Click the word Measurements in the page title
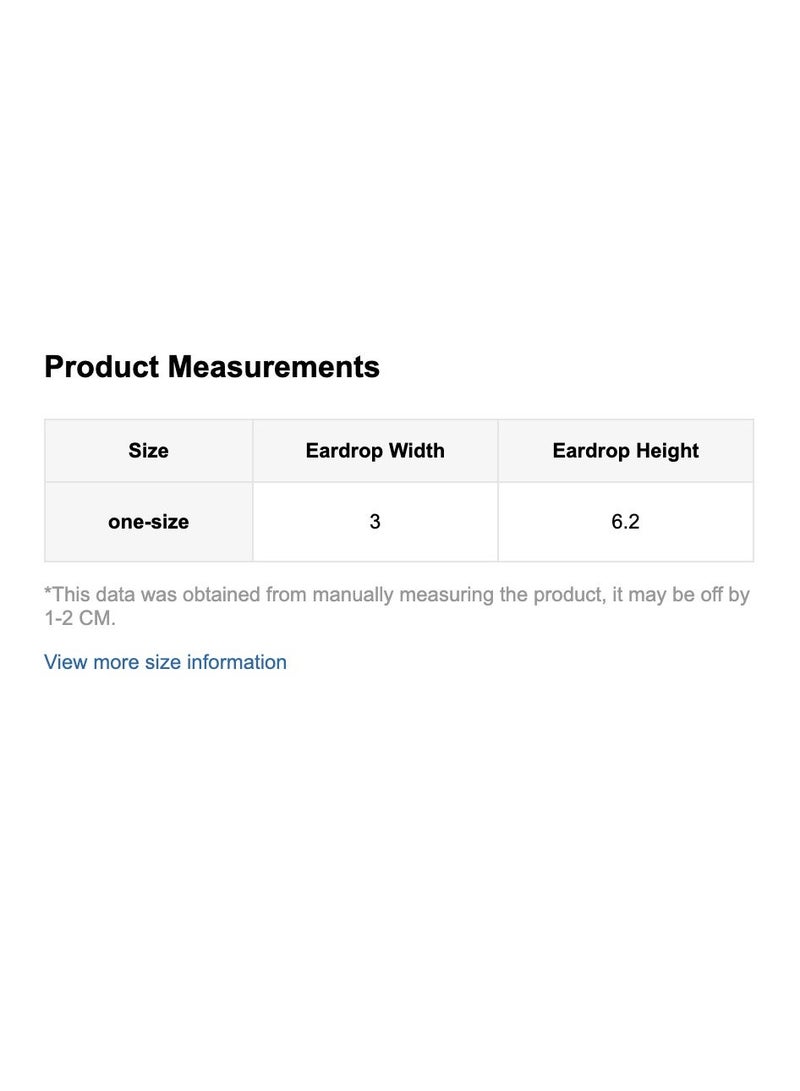The width and height of the screenshot is (800, 1091). tap(279, 367)
